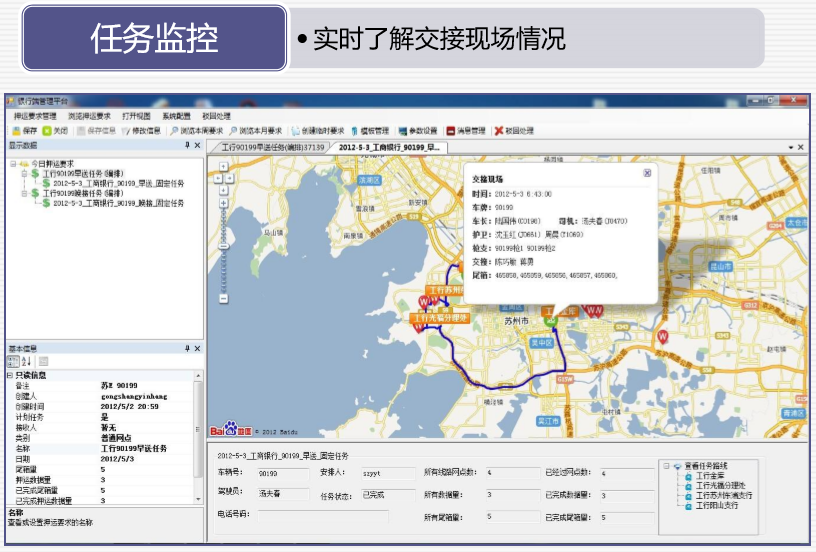Click the map zoom slider handle

tap(223, 246)
